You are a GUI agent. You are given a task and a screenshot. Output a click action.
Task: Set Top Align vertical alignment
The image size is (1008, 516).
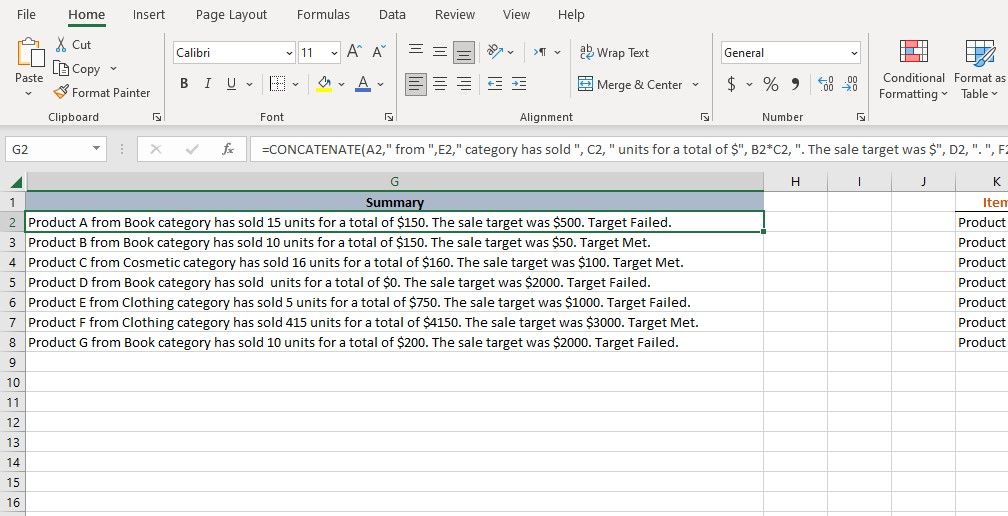(416, 51)
